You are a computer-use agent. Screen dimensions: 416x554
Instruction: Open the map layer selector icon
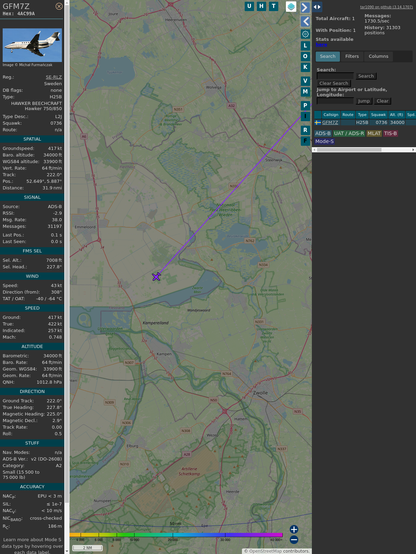point(291,7)
